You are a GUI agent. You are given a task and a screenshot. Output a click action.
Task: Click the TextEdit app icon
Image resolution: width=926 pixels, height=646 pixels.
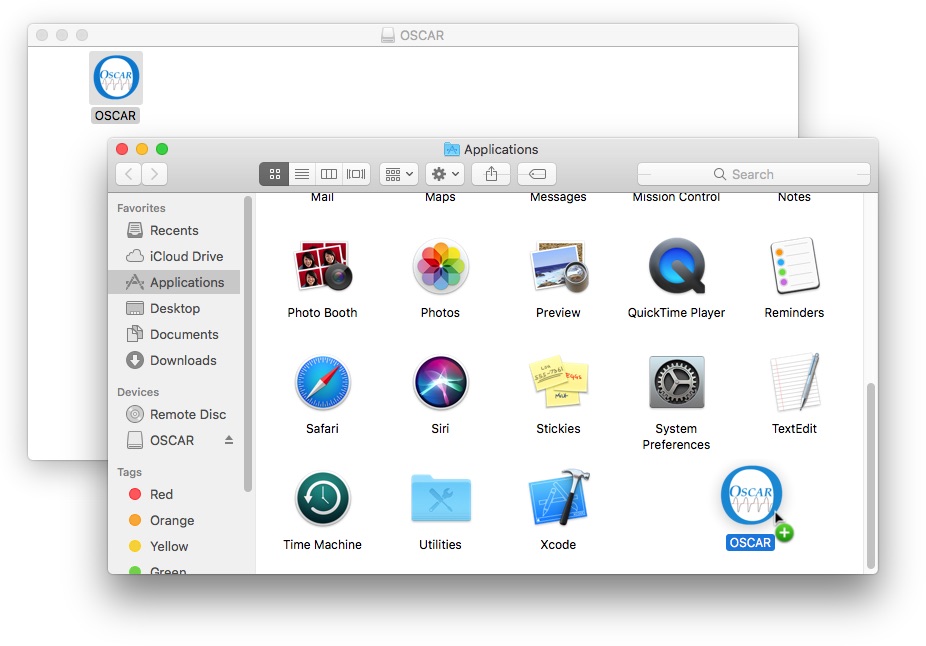(794, 382)
